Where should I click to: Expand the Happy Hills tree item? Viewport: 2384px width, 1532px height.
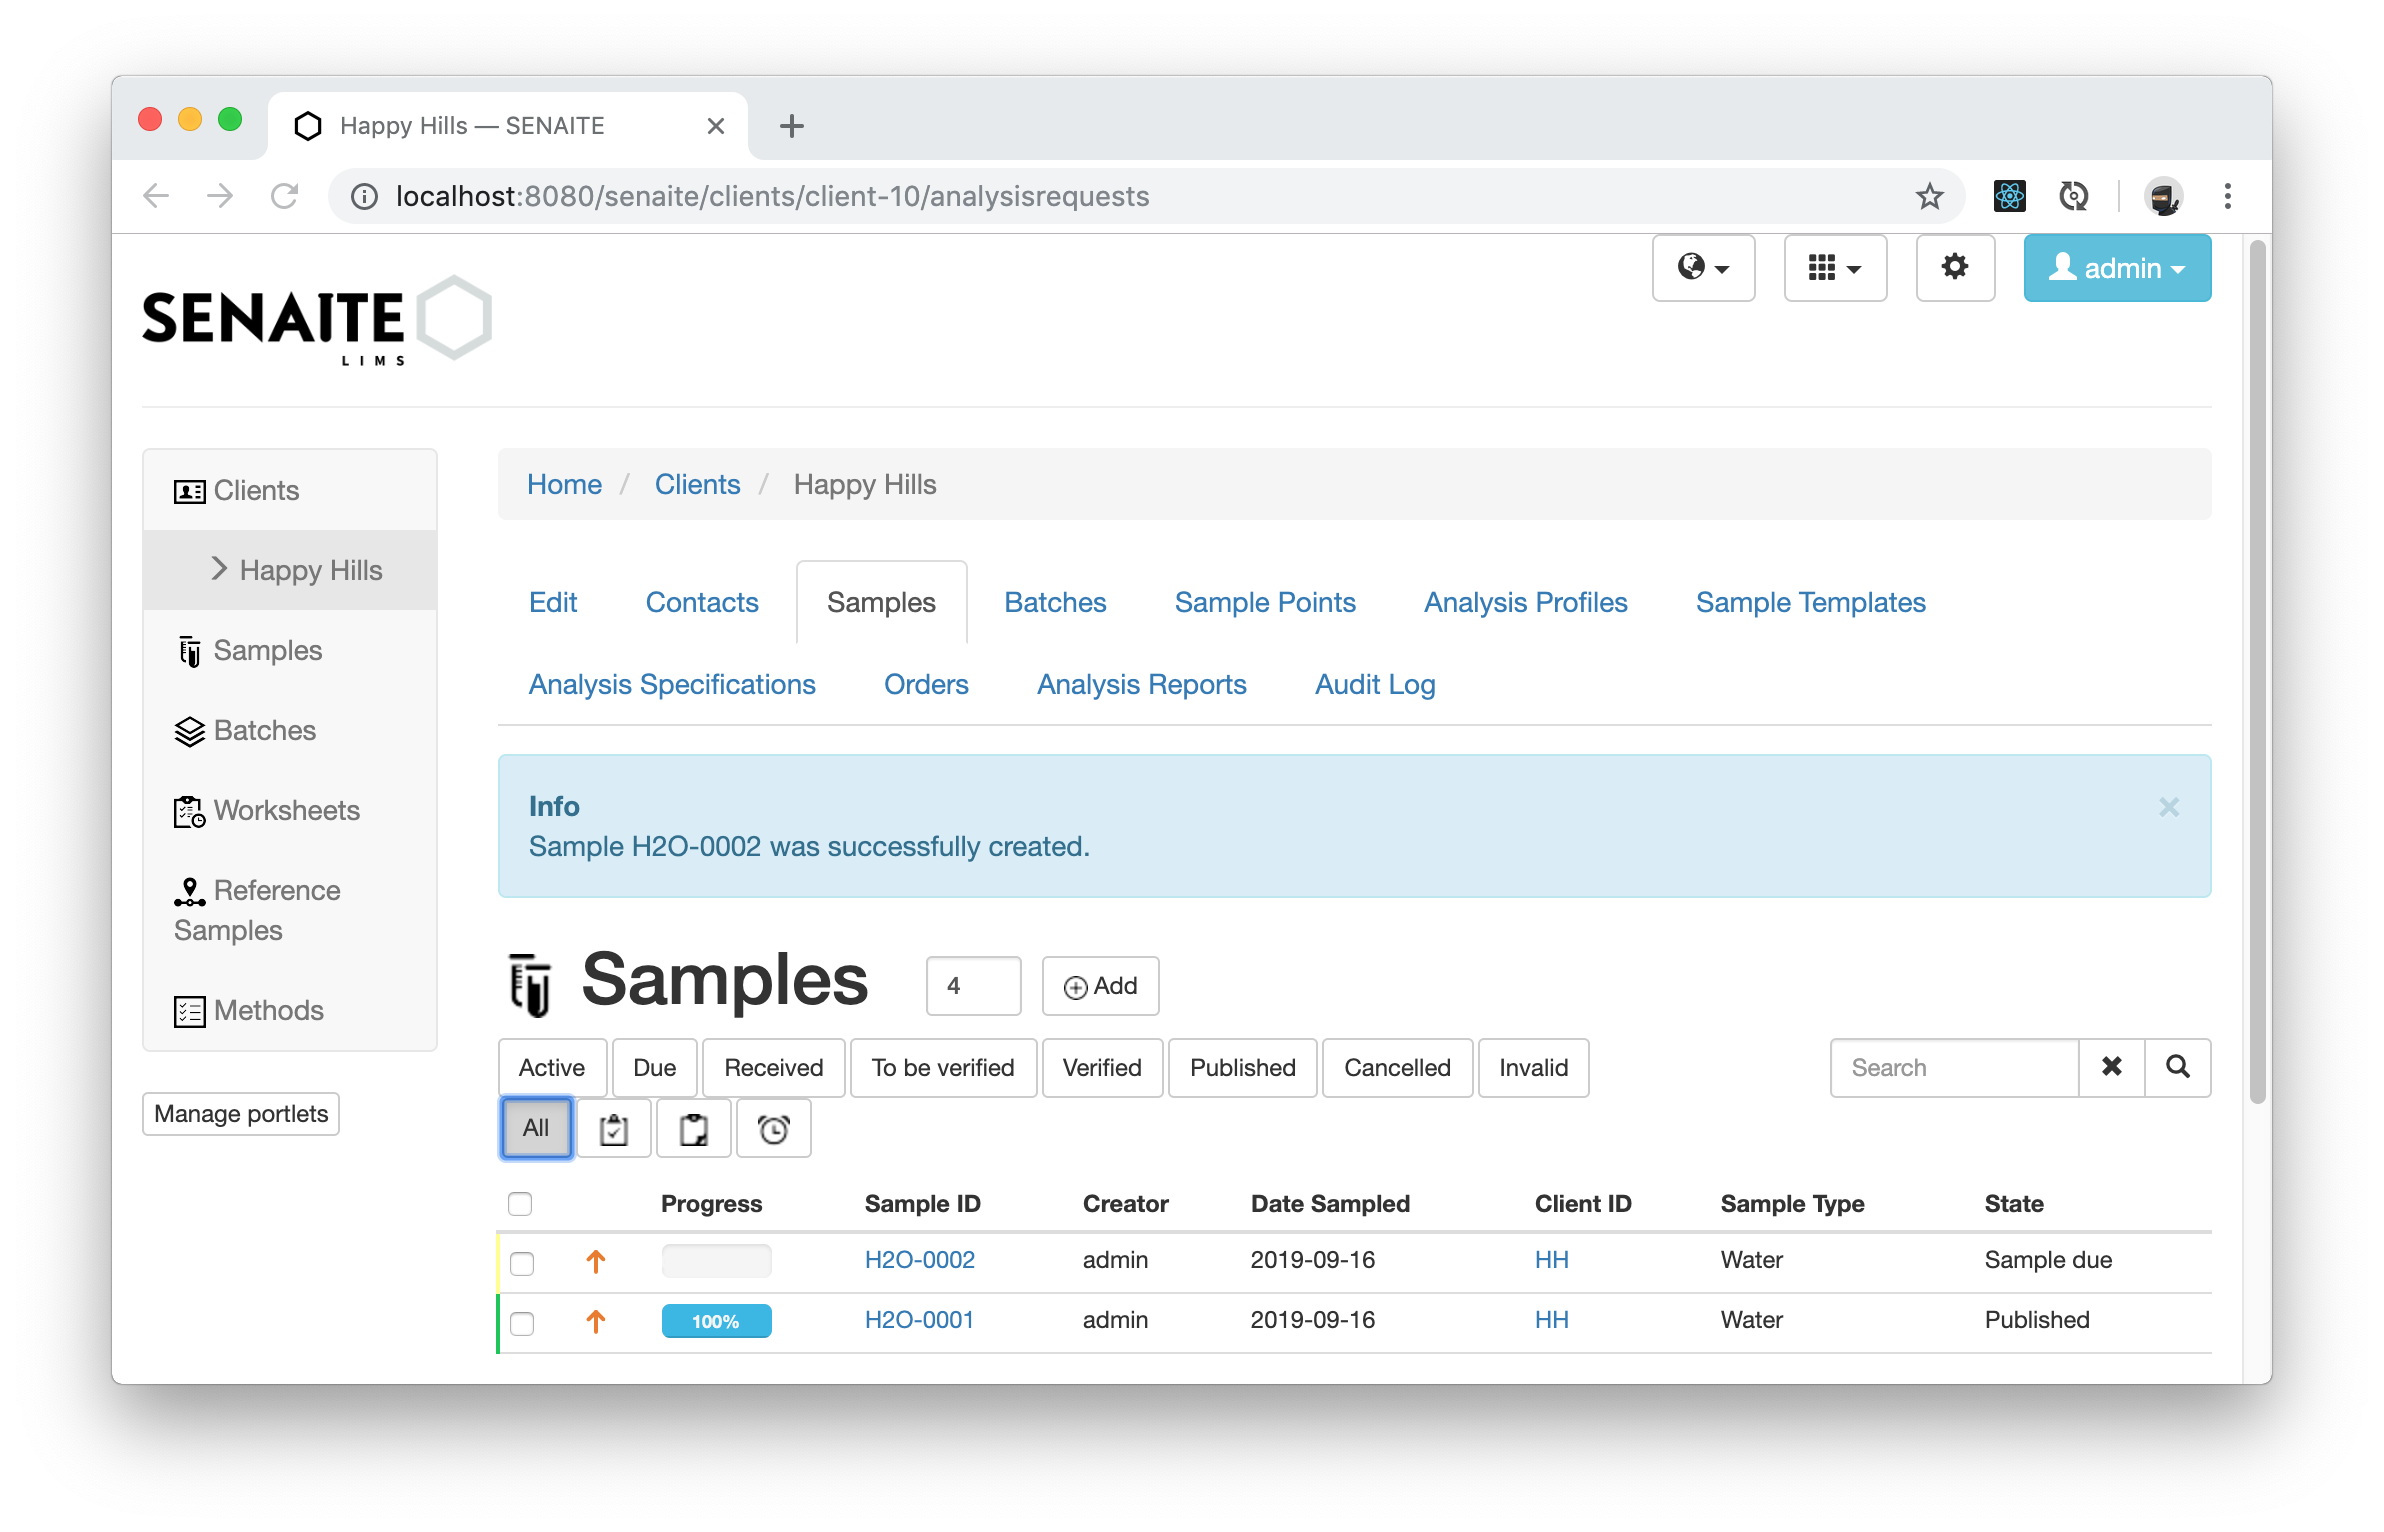[222, 570]
